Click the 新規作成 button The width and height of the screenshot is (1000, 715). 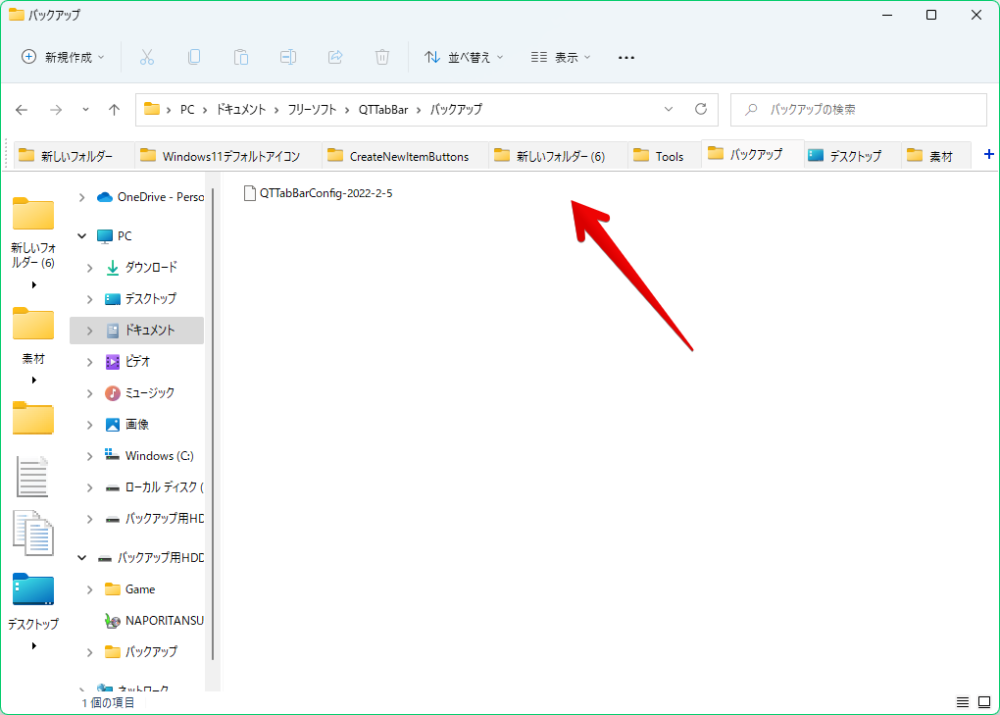pyautogui.click(x=63, y=57)
